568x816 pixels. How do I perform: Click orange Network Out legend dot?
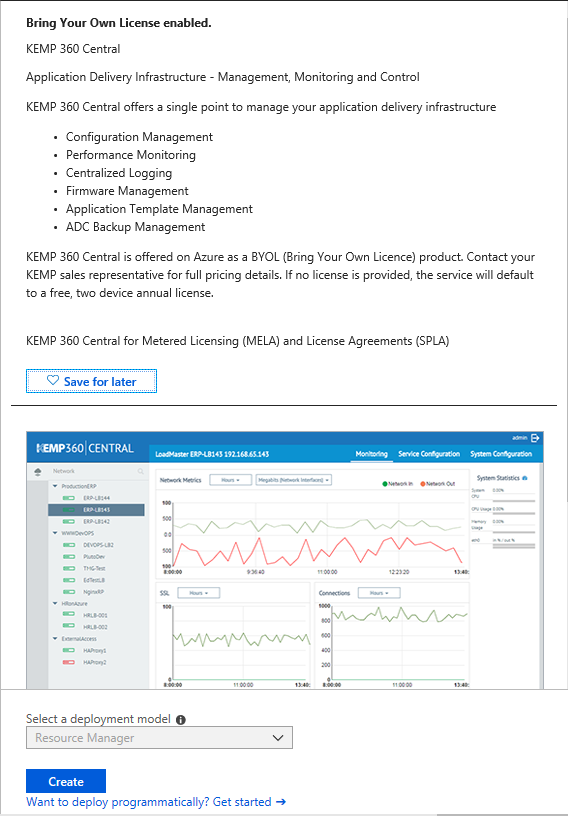(422, 484)
